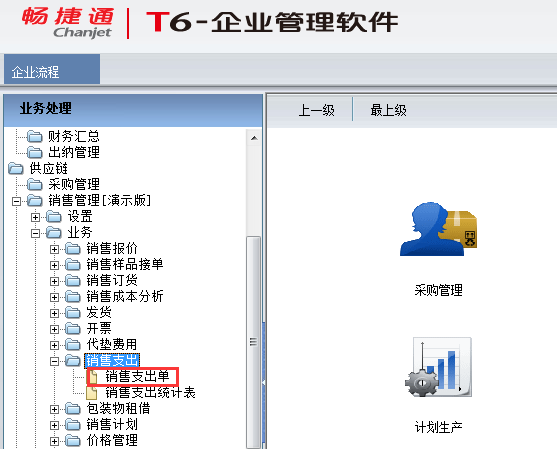
Task: Go up one level with 上一级
Action: pos(317,110)
